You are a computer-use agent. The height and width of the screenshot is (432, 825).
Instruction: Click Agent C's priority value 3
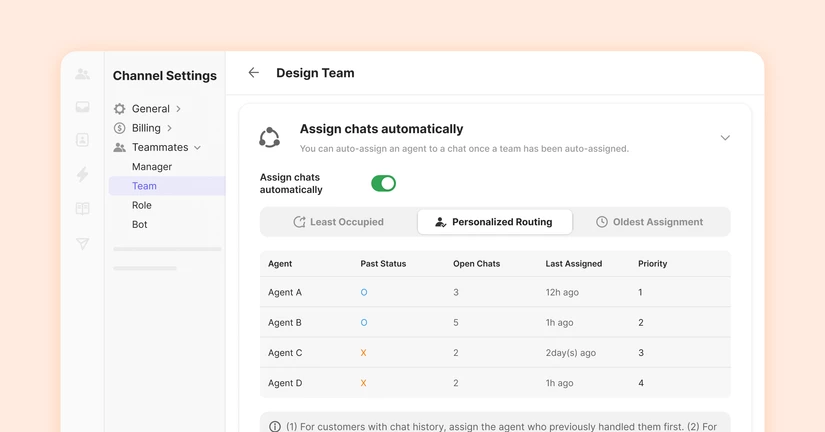[x=641, y=353]
